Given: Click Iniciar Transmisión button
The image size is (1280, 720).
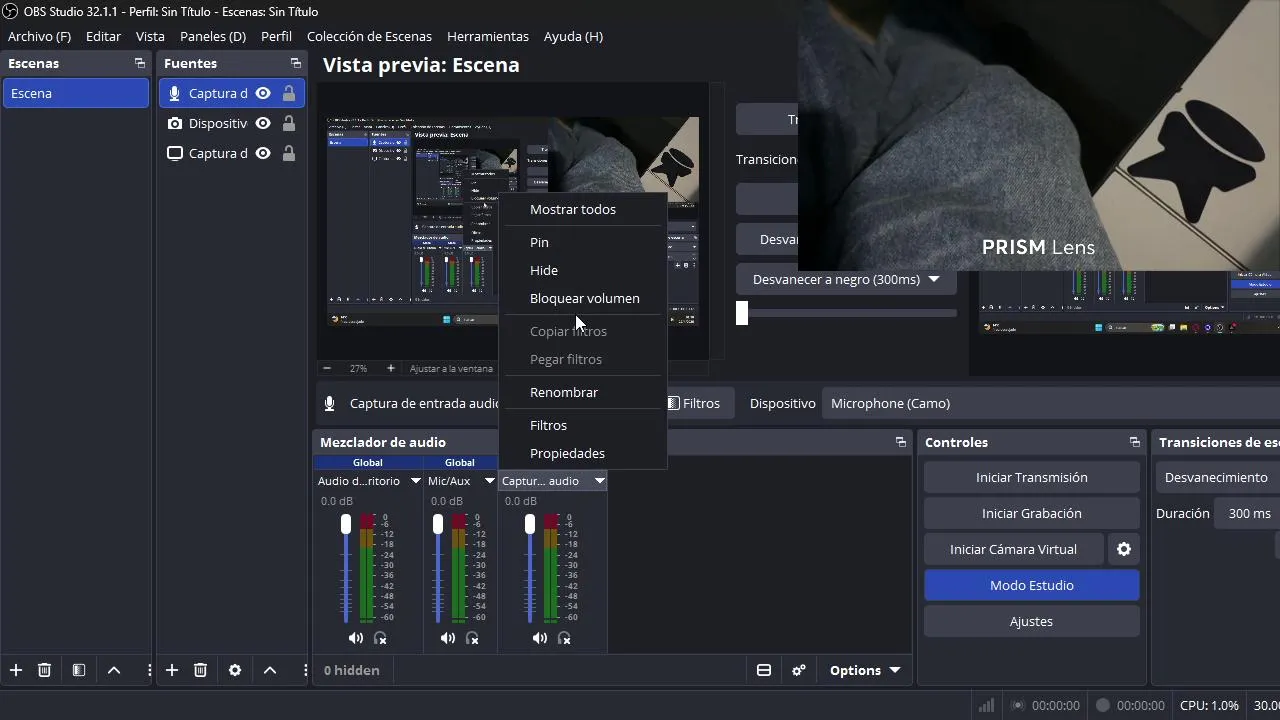Looking at the screenshot, I should click(x=1032, y=477).
